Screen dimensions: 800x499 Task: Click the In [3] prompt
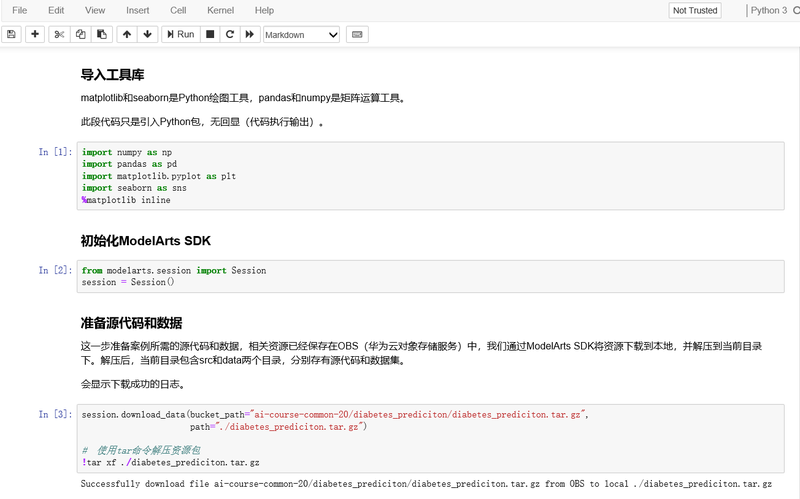(56, 414)
